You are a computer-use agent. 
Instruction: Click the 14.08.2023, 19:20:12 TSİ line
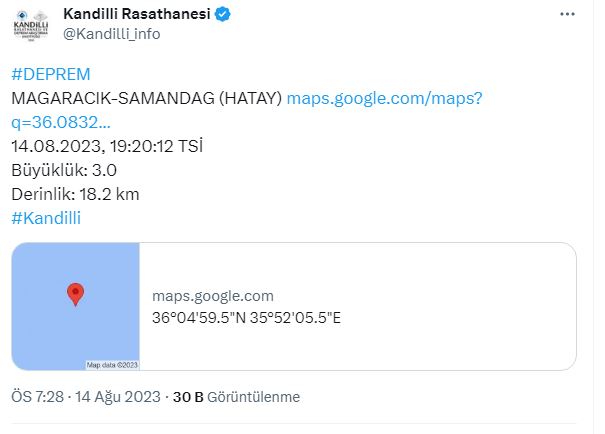click(x=107, y=146)
